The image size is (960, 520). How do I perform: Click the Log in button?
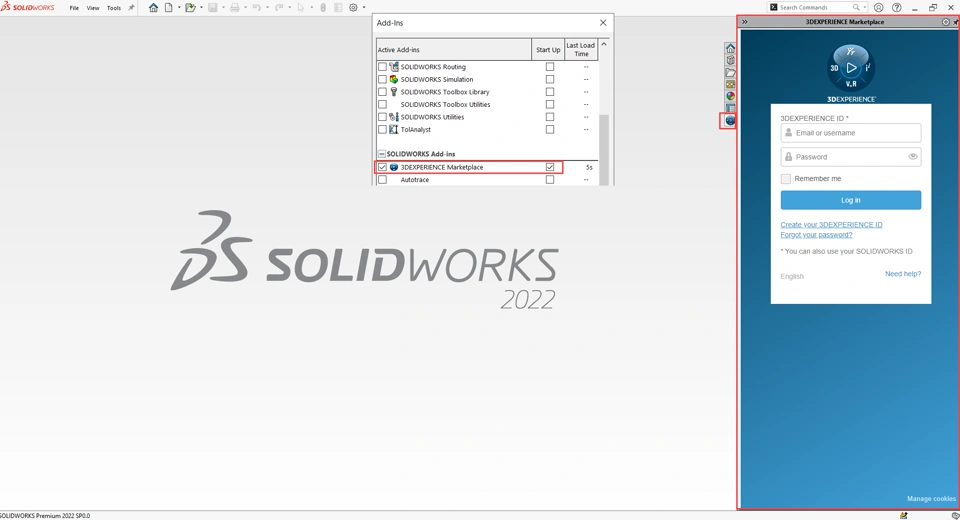click(x=850, y=200)
